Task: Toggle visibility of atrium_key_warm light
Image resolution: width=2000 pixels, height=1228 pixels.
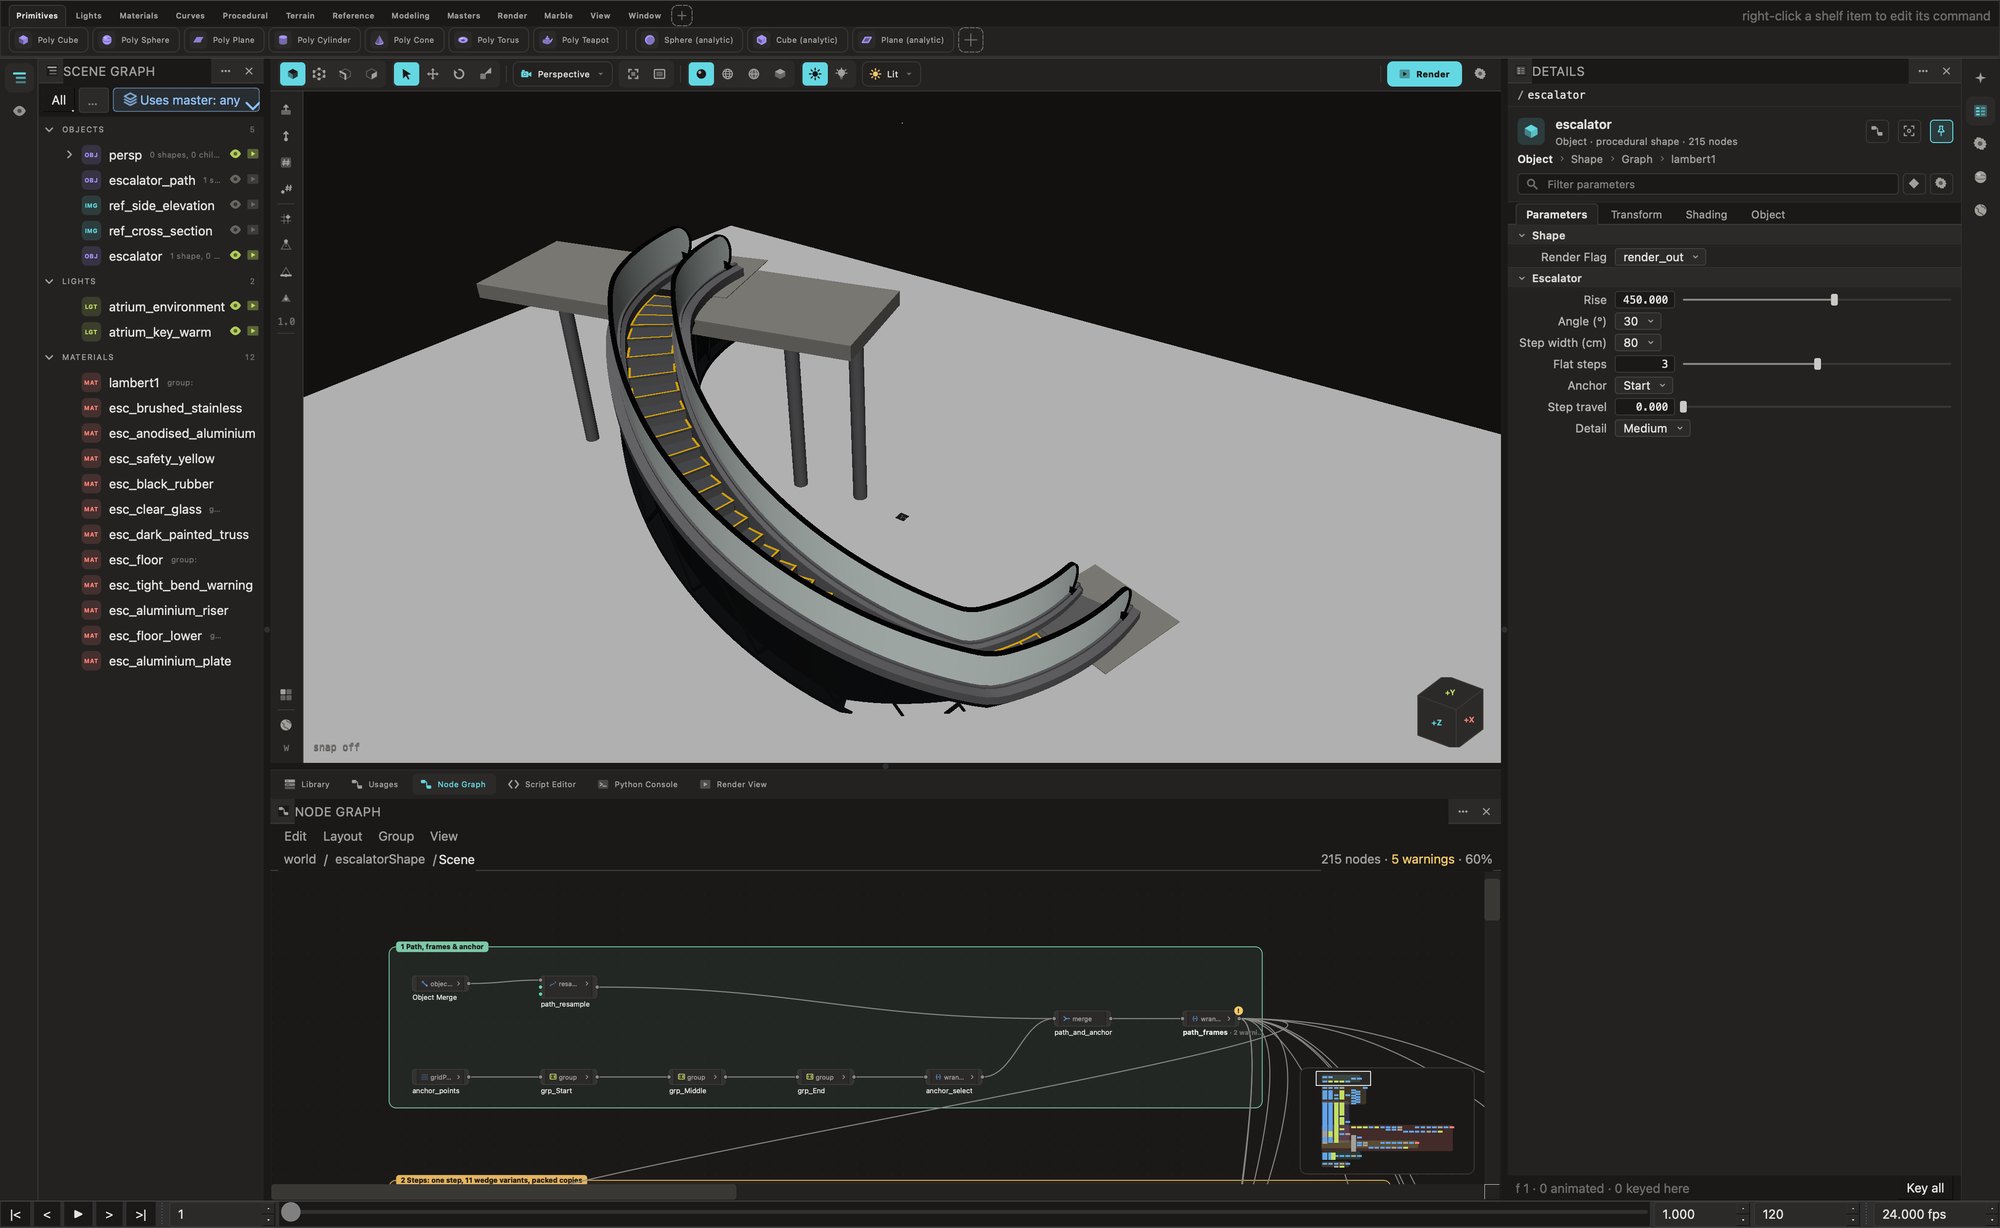Action: (235, 331)
